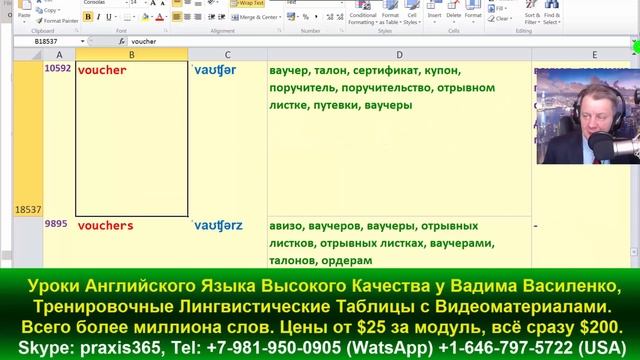Apply Comma Style format

(316, 17)
